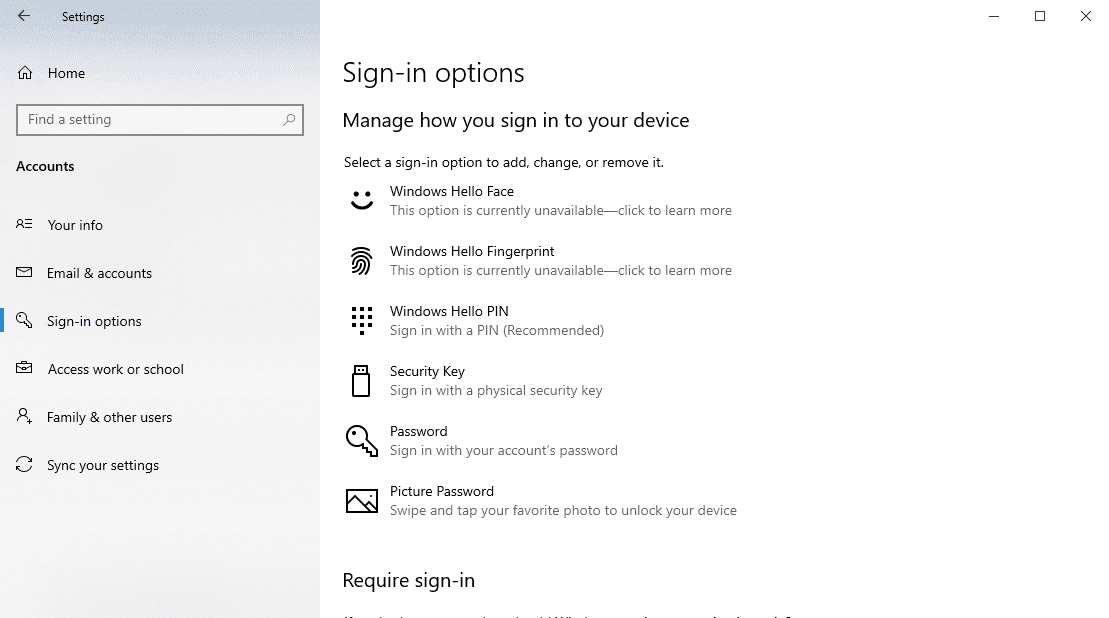Click the Security Key USB icon

pyautogui.click(x=361, y=380)
